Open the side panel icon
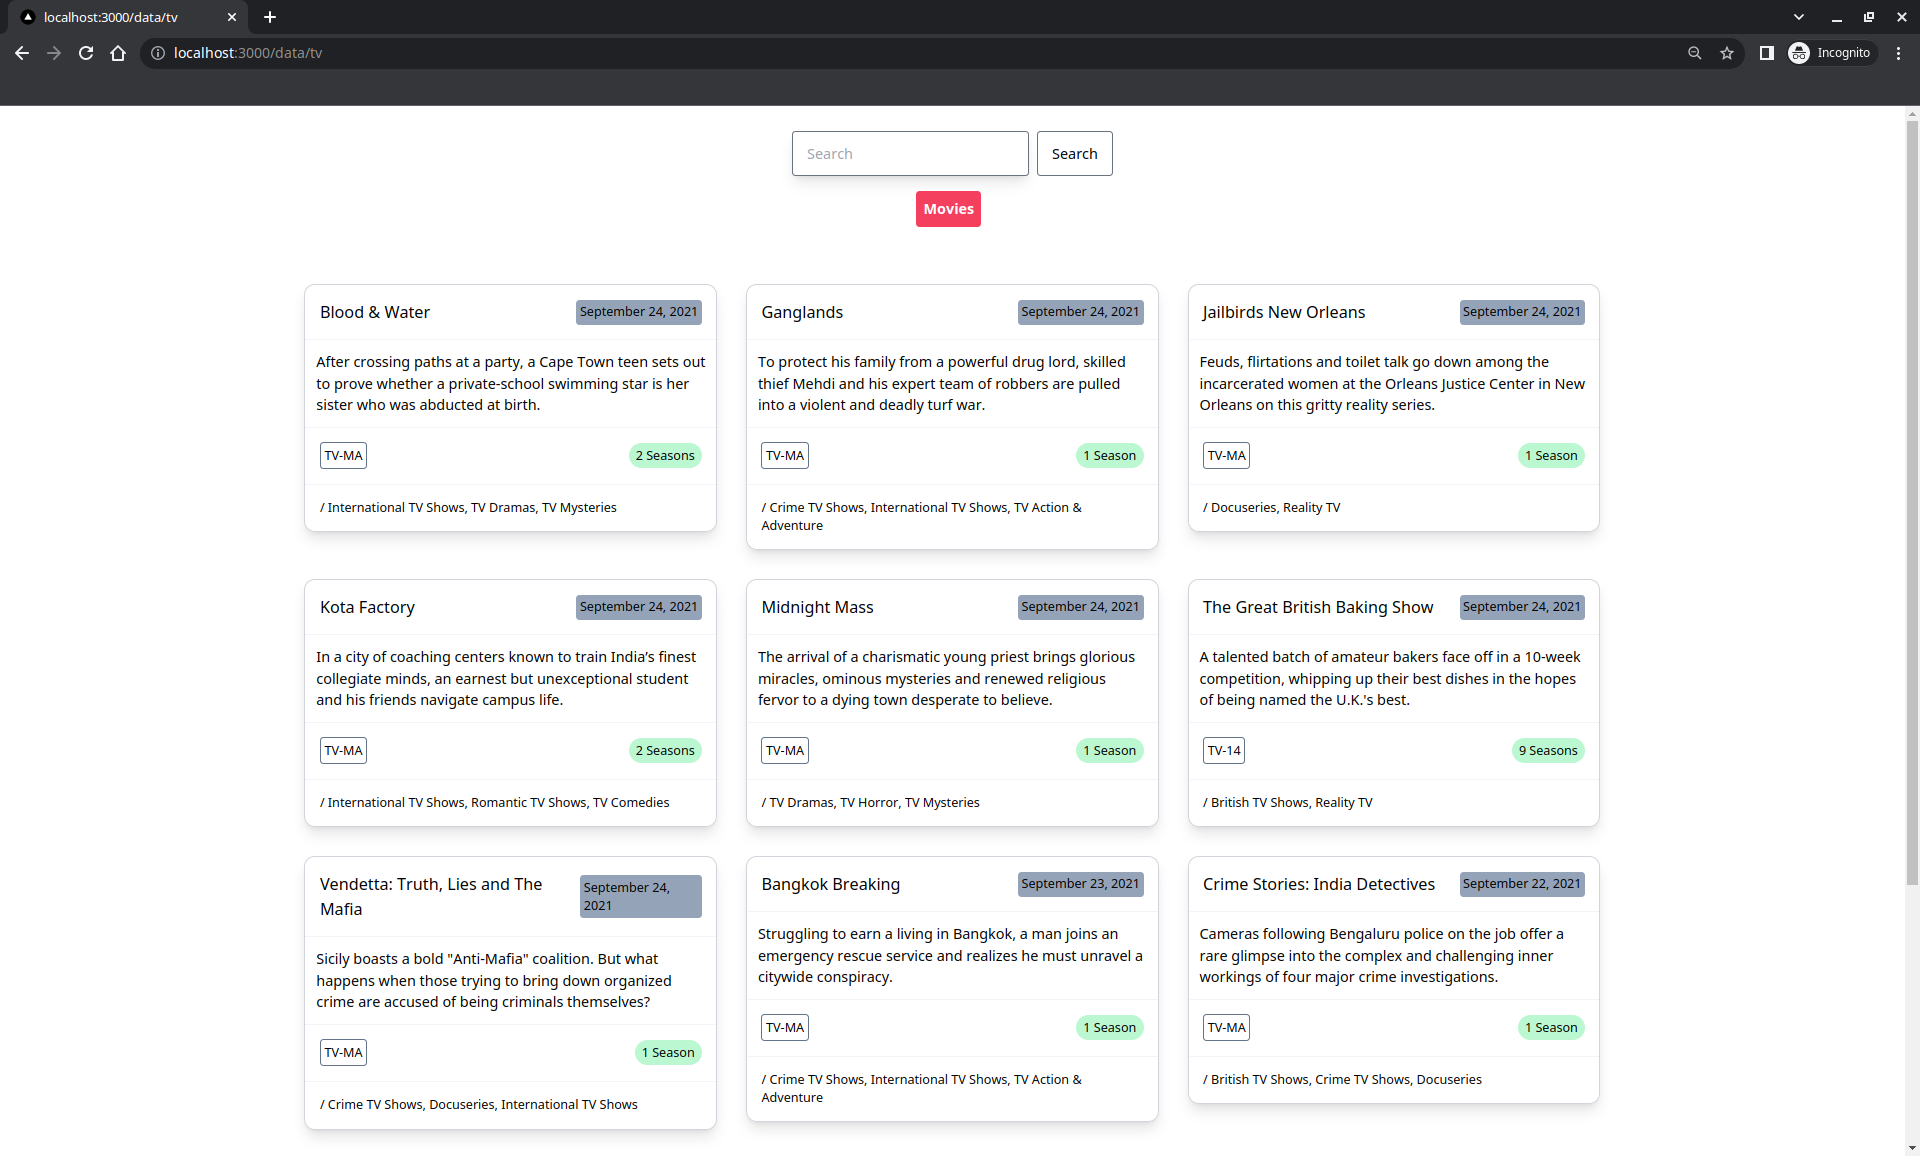The width and height of the screenshot is (1920, 1156). coord(1766,53)
